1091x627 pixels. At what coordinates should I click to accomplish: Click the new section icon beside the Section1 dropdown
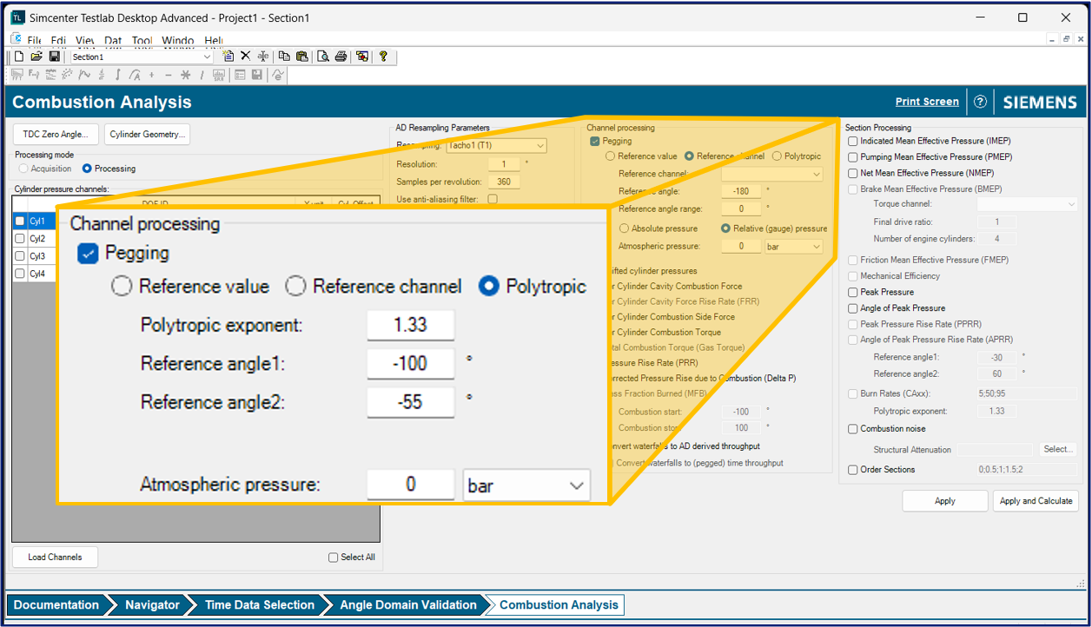coord(228,56)
